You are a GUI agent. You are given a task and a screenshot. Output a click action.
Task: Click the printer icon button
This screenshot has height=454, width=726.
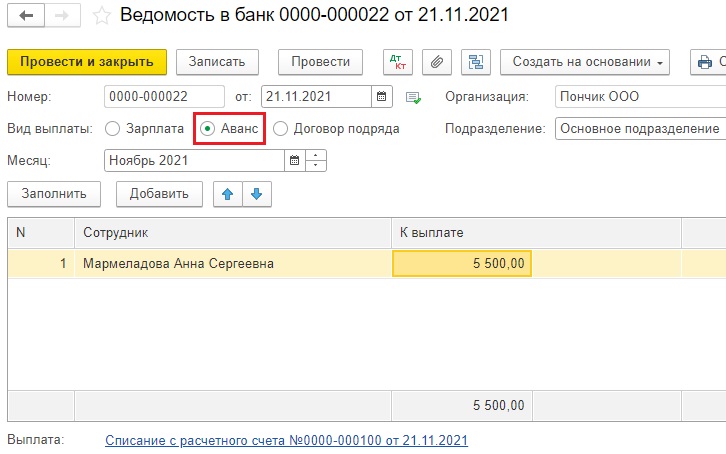pos(707,62)
